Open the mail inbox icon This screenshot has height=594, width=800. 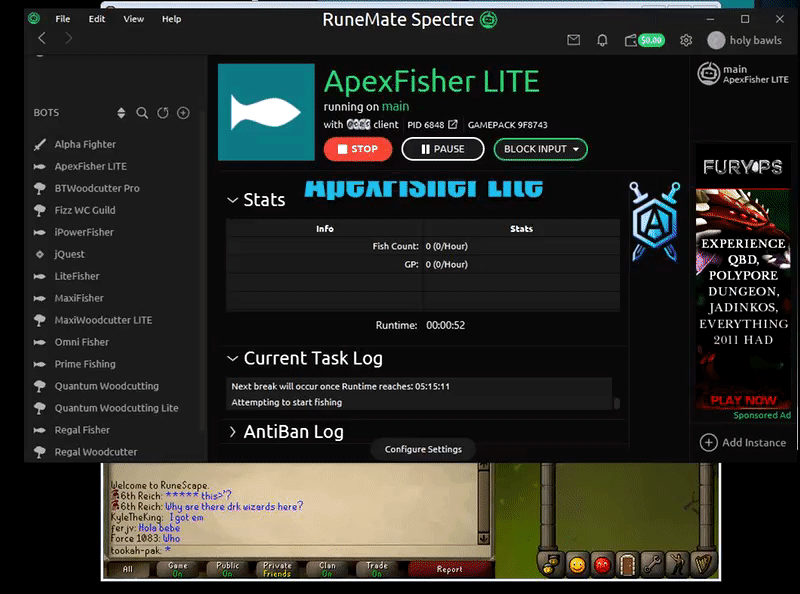point(573,40)
